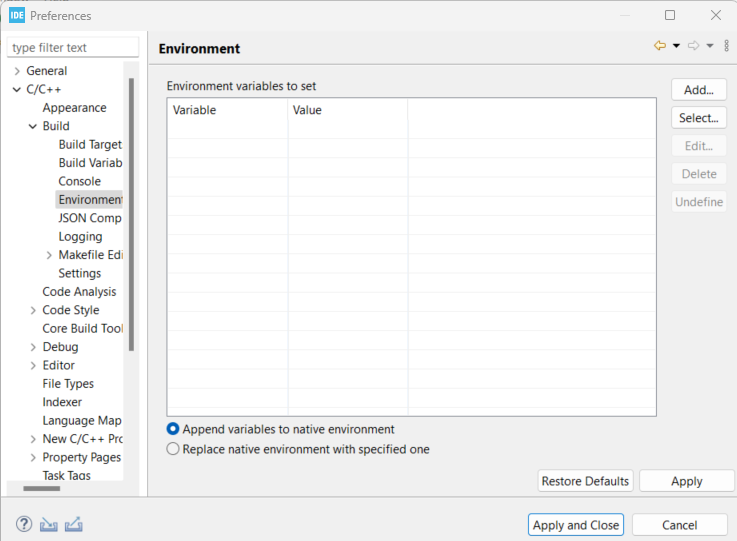Select the Code Analysis tree item
This screenshot has height=541, width=737.
[x=79, y=292]
